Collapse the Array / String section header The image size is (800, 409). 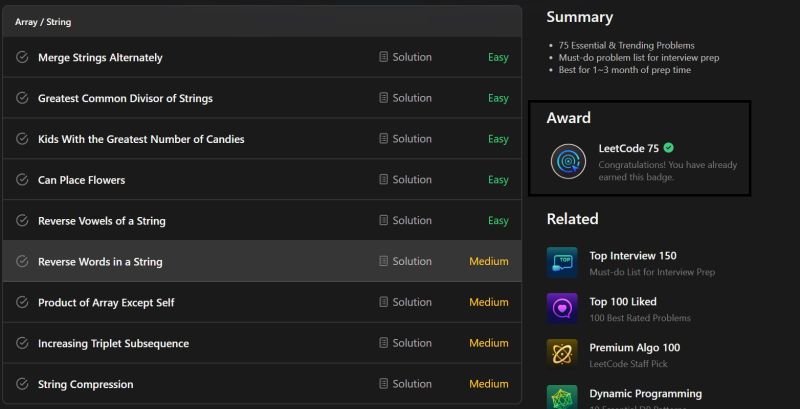[x=262, y=22]
